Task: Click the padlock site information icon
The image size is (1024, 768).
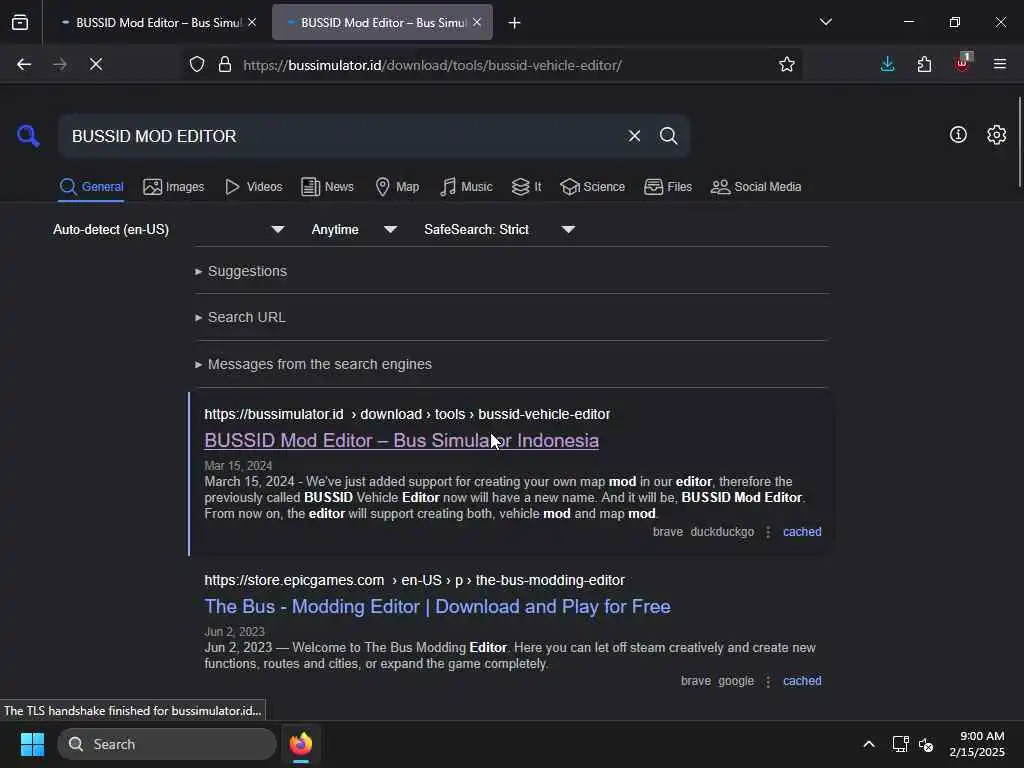Action: [225, 65]
